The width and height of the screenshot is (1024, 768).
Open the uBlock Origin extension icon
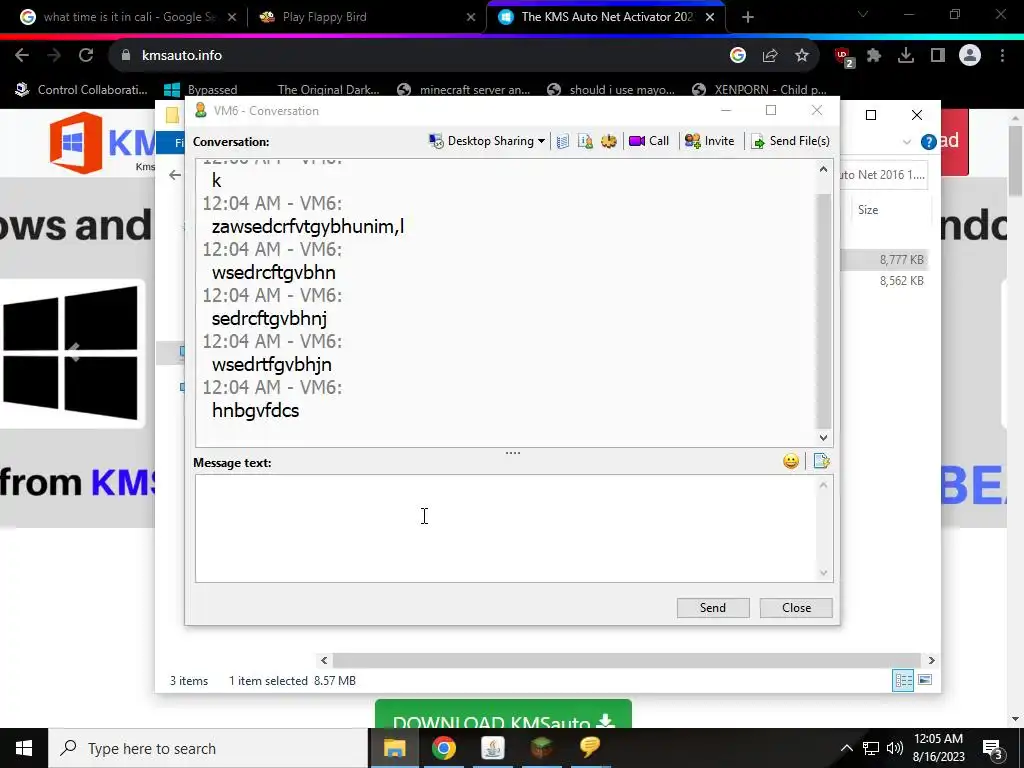click(844, 57)
